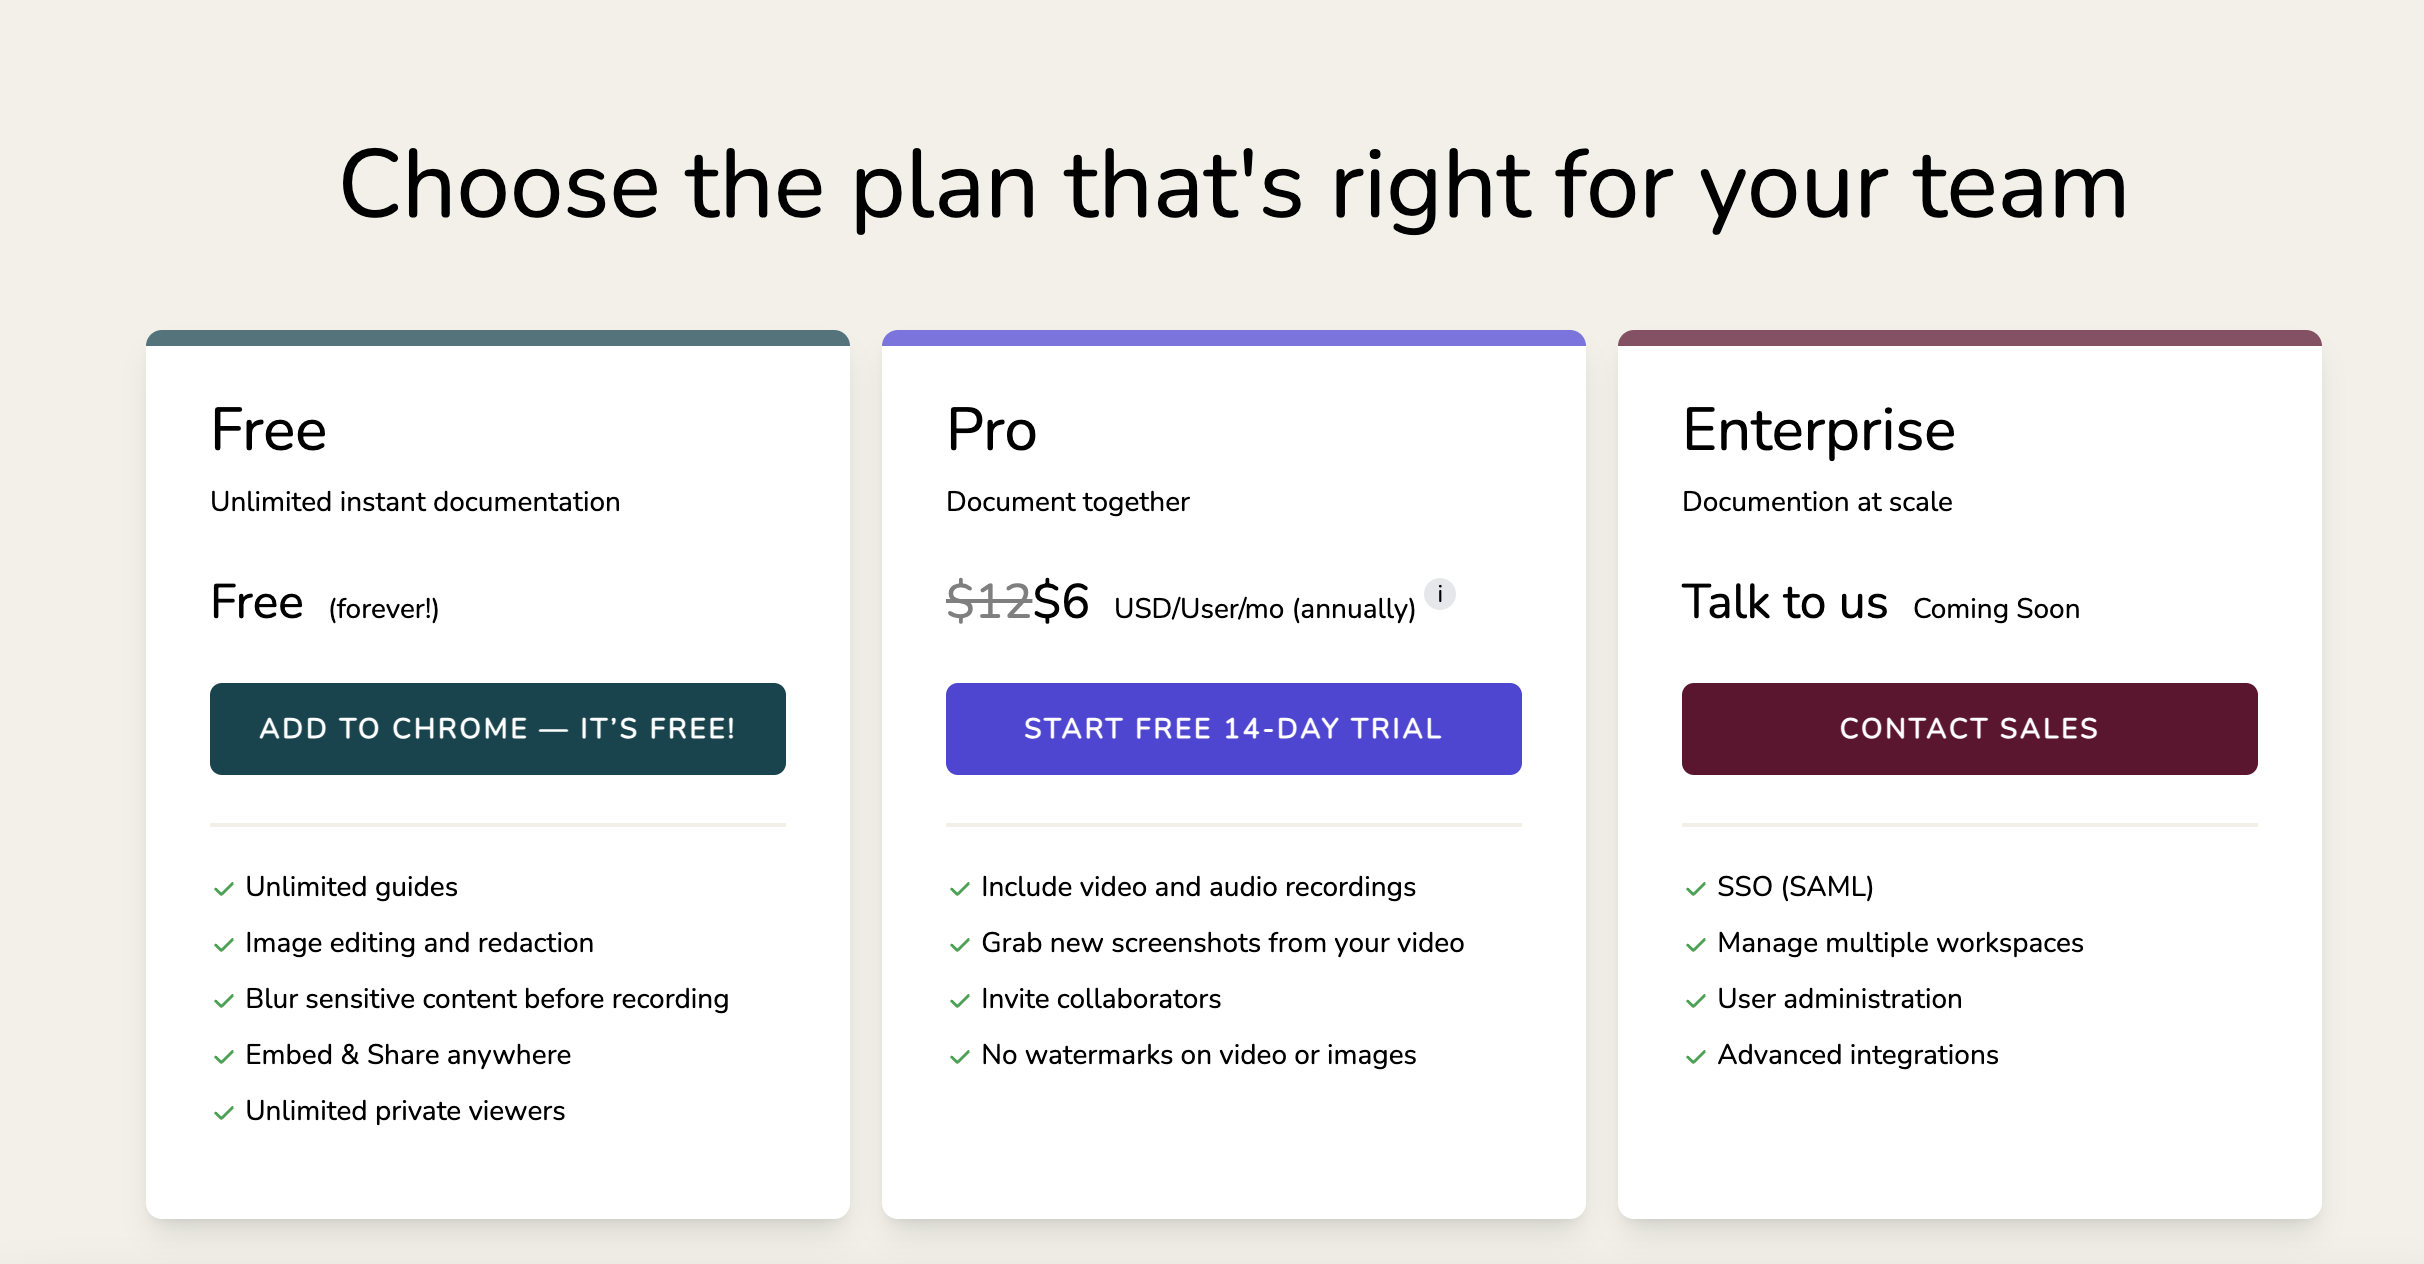The height and width of the screenshot is (1264, 2424).
Task: Click the checkmark next to Advanced integrations
Action: click(x=1695, y=1056)
